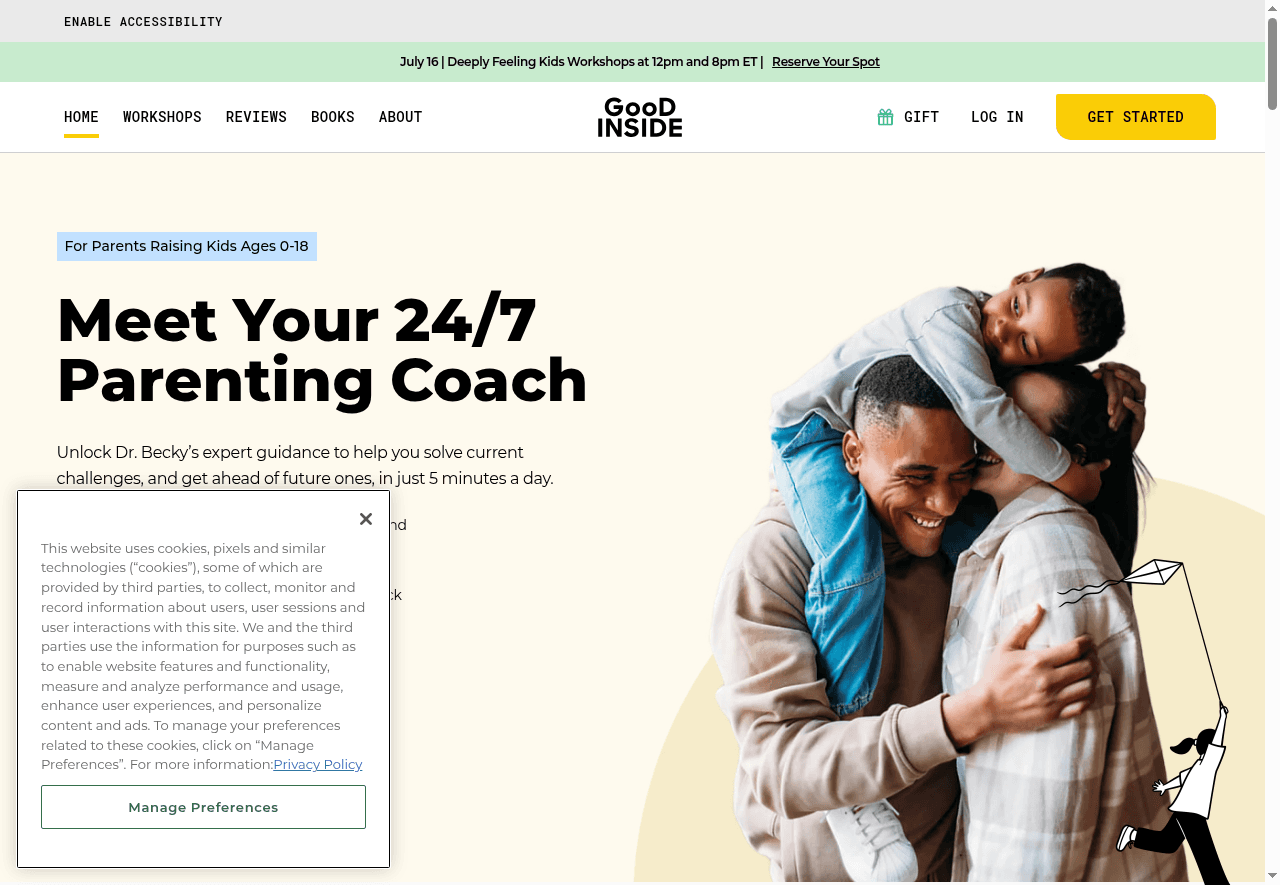Click the Good Inside logo

pos(640,117)
